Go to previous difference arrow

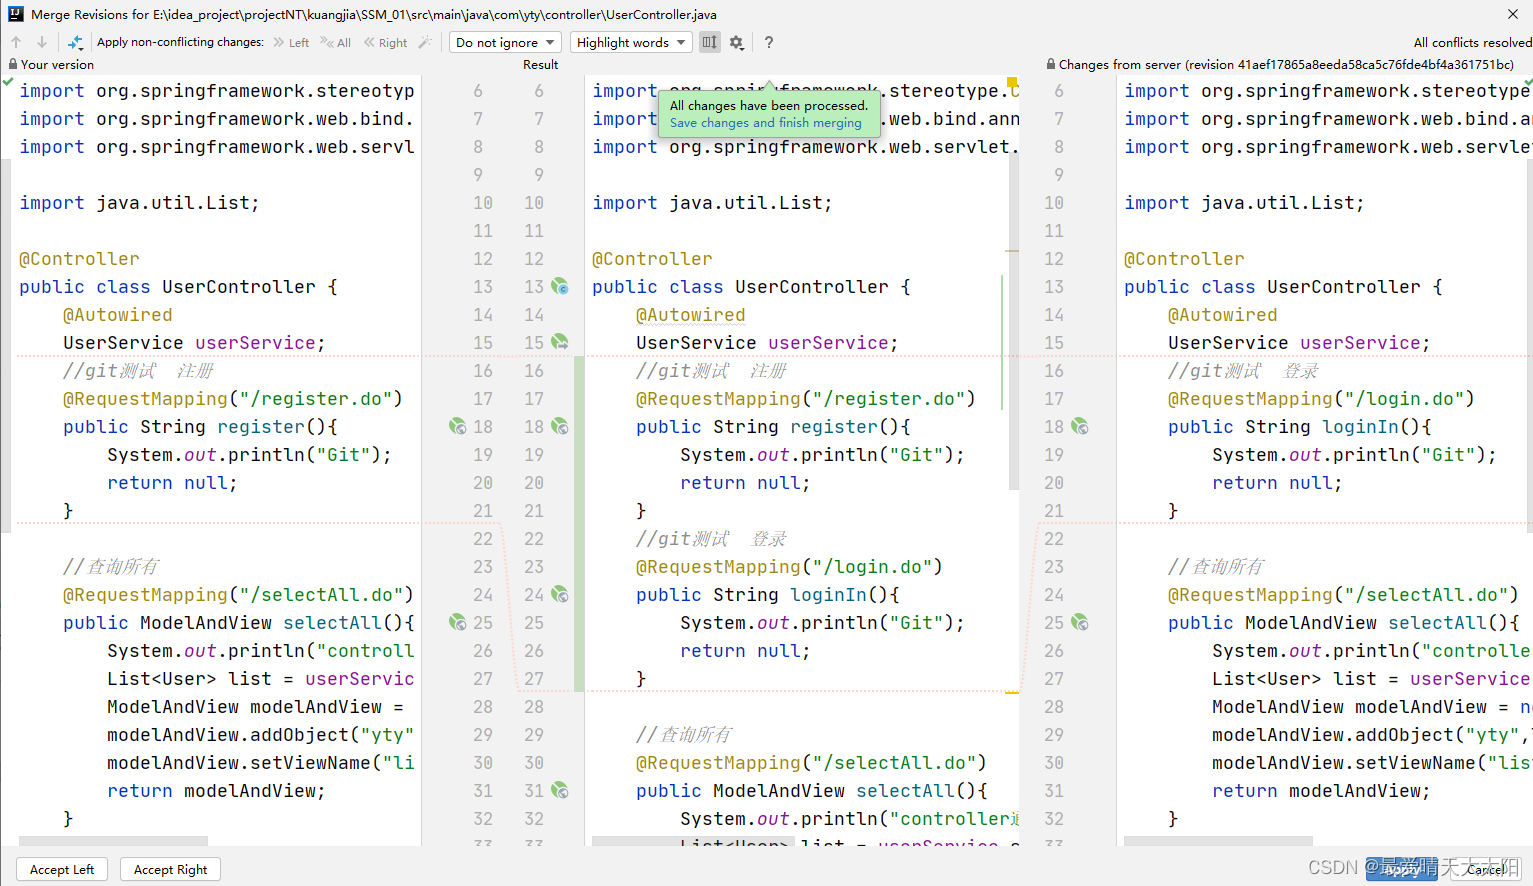17,42
